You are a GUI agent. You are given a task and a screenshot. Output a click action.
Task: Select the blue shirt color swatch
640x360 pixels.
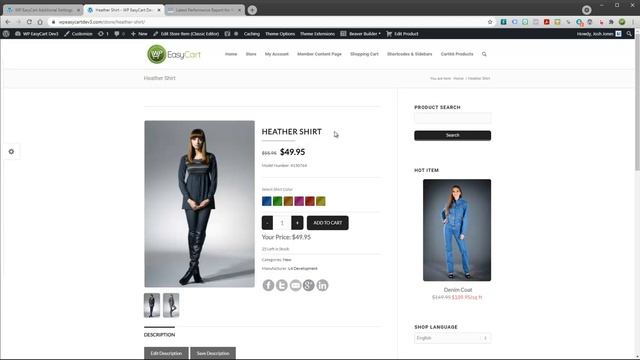pos(267,201)
